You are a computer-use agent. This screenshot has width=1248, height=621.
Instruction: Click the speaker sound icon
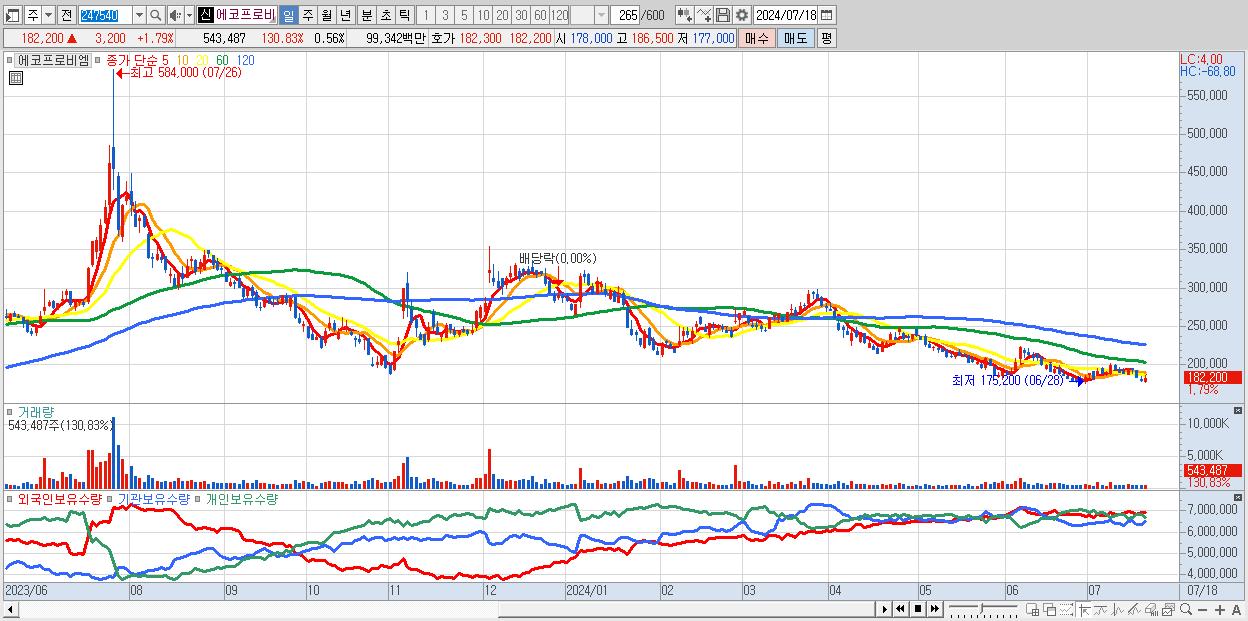[175, 15]
